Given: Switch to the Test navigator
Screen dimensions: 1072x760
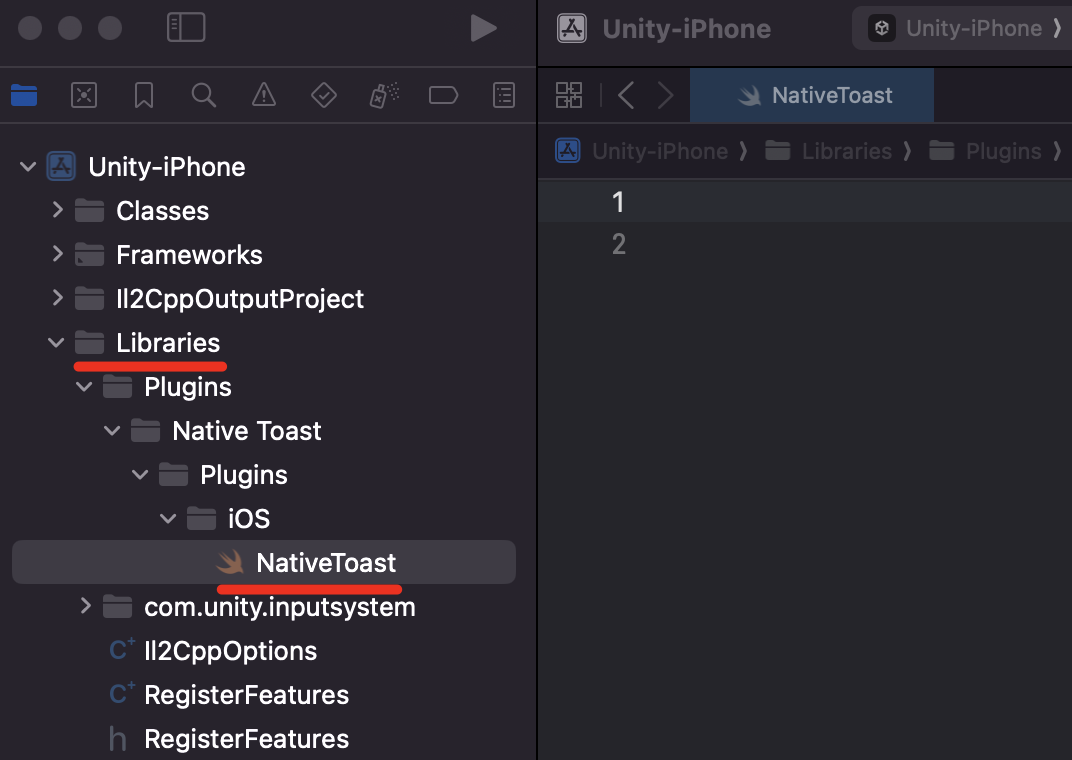Looking at the screenshot, I should coord(324,95).
